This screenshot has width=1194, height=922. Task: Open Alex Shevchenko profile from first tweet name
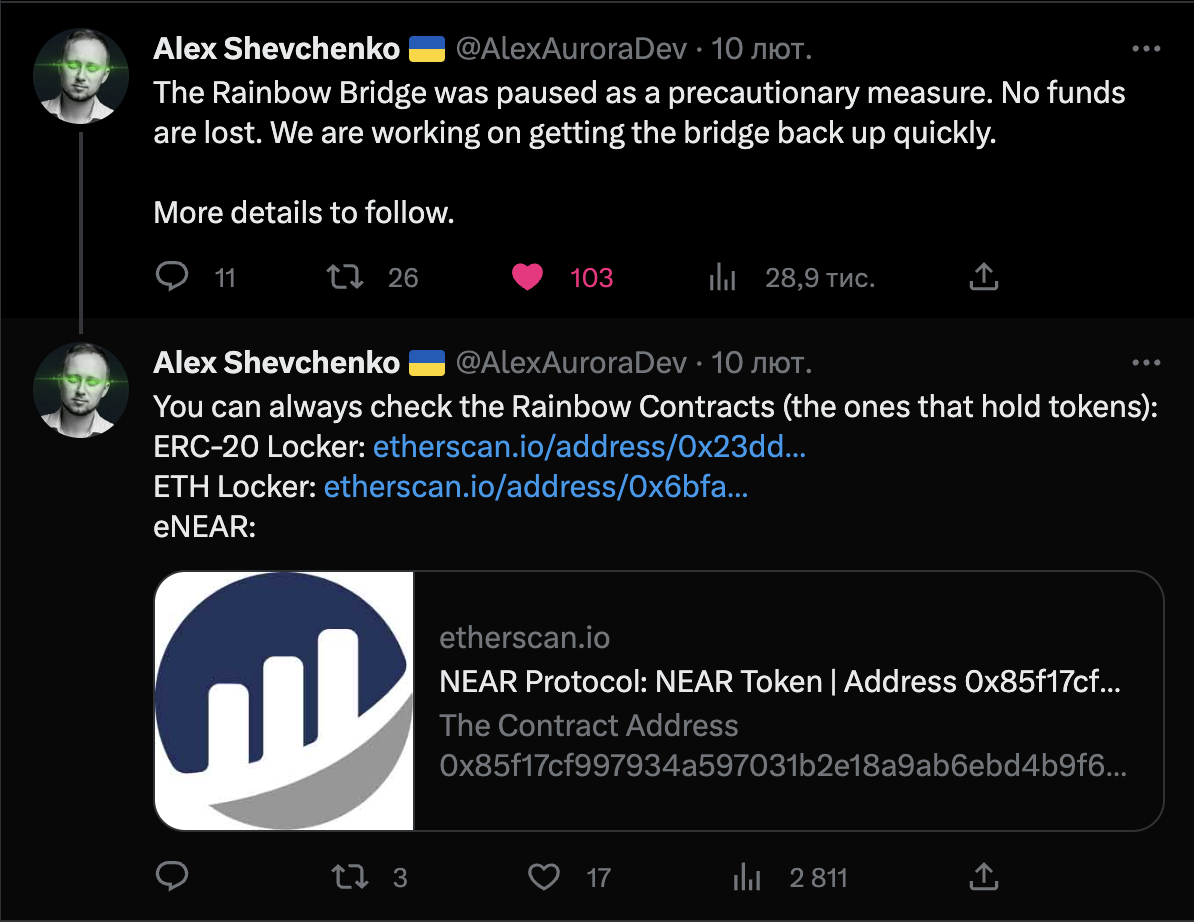point(276,49)
